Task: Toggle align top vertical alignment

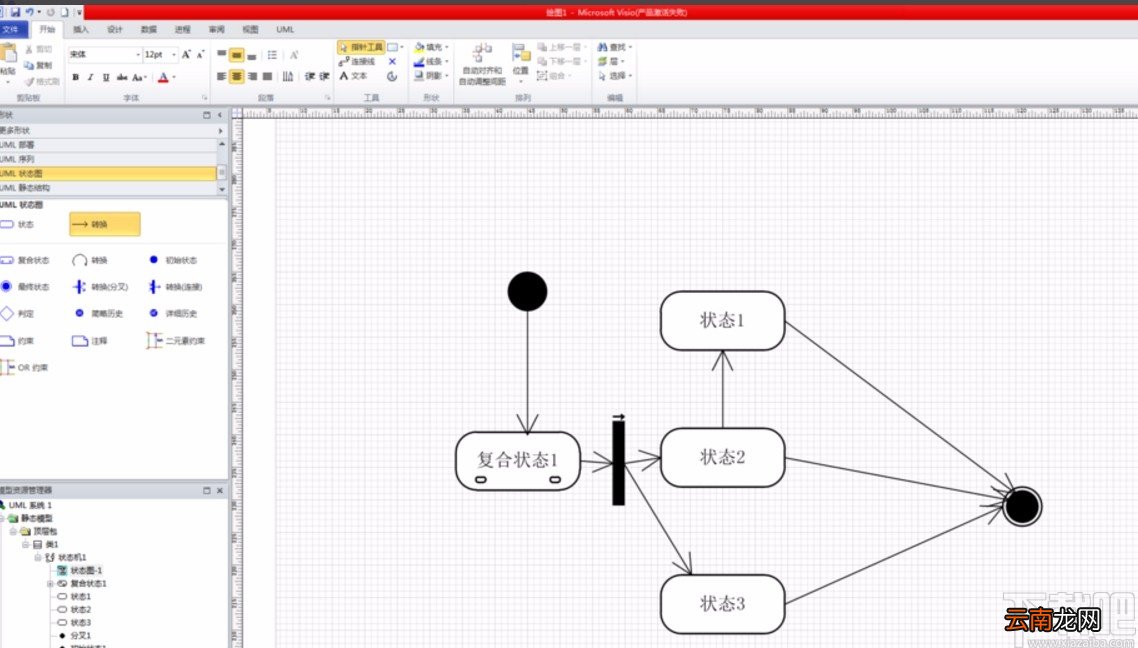Action: pyautogui.click(x=221, y=55)
